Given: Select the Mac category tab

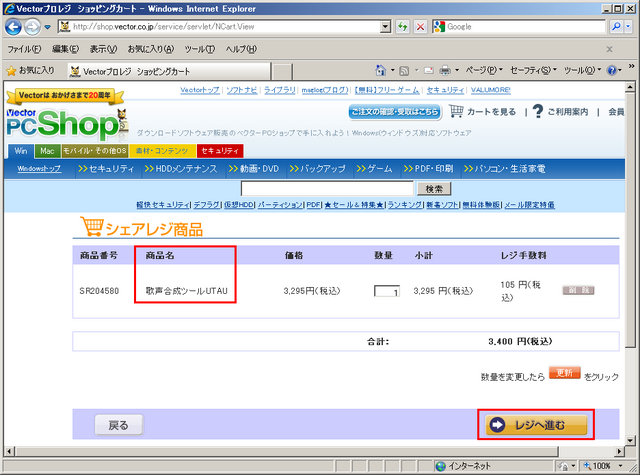Looking at the screenshot, I should [x=47, y=151].
